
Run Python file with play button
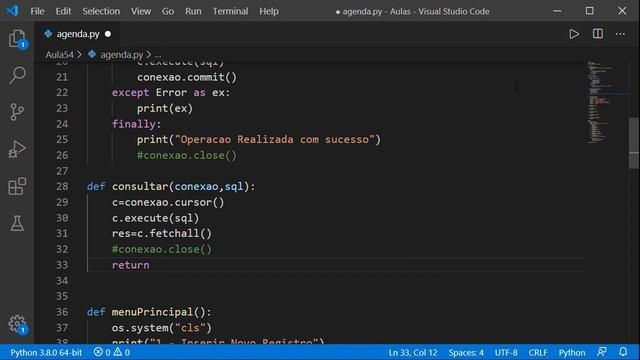[574, 34]
